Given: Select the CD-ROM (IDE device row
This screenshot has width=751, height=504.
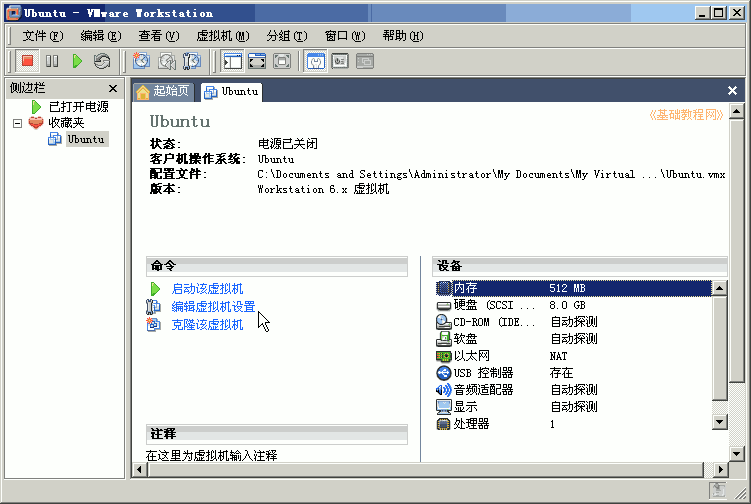Looking at the screenshot, I should [573, 322].
